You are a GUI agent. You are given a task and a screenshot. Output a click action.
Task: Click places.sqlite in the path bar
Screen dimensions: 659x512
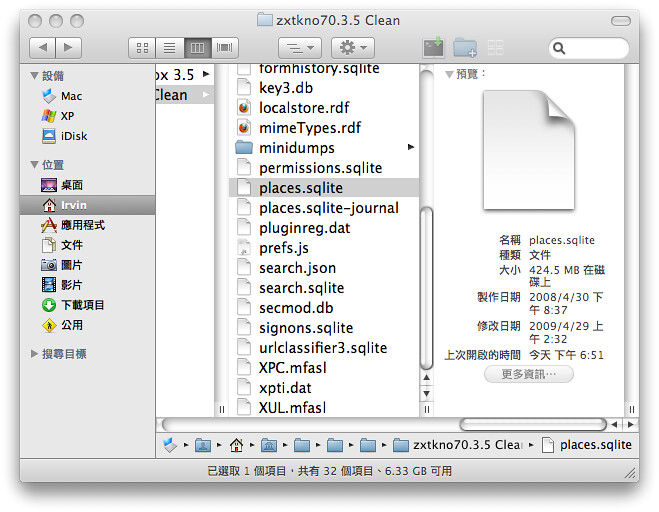click(587, 445)
